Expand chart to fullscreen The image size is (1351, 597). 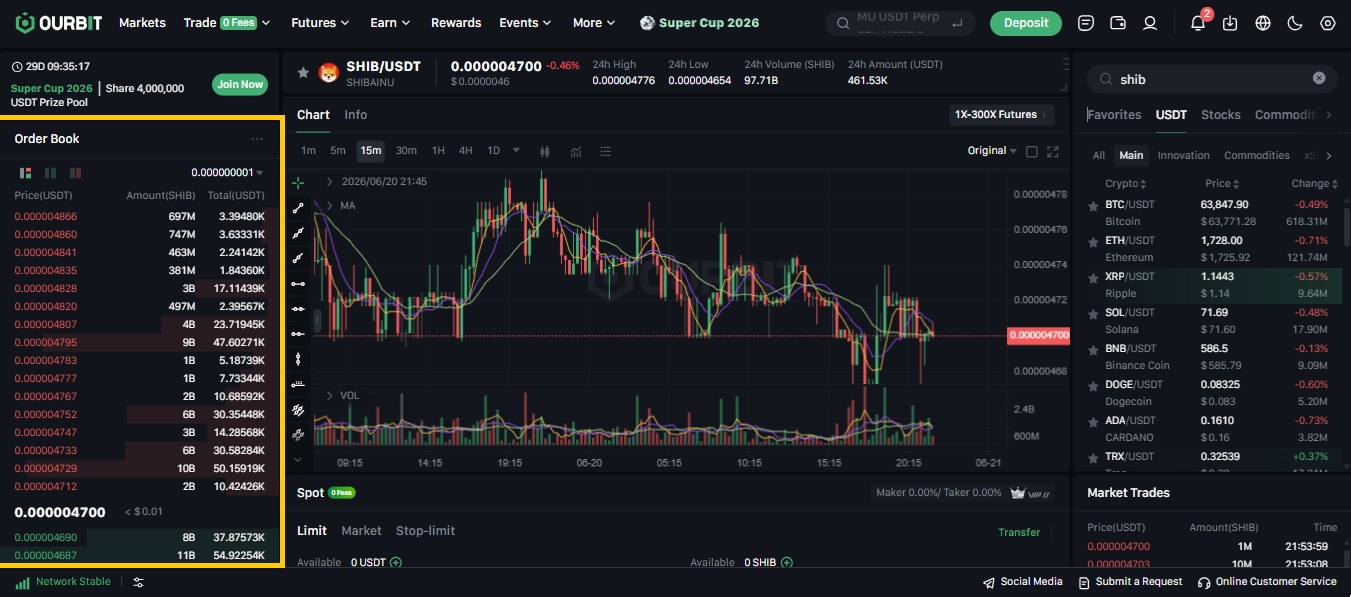click(1053, 151)
